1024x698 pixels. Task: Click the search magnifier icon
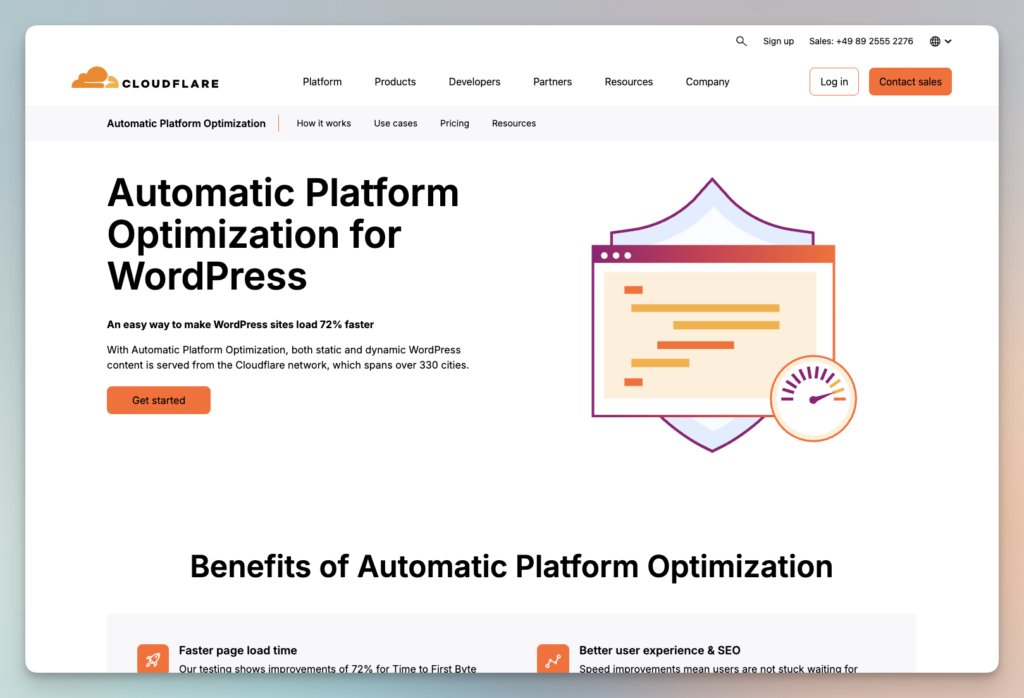(741, 41)
